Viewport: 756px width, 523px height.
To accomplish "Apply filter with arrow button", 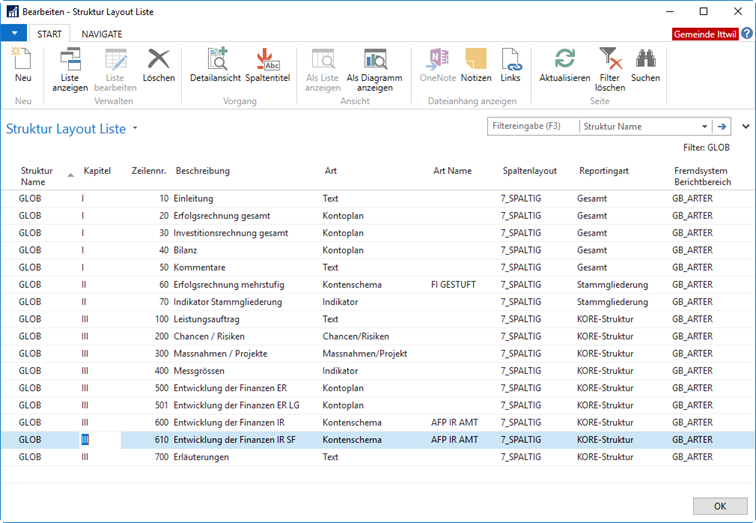I will (722, 126).
